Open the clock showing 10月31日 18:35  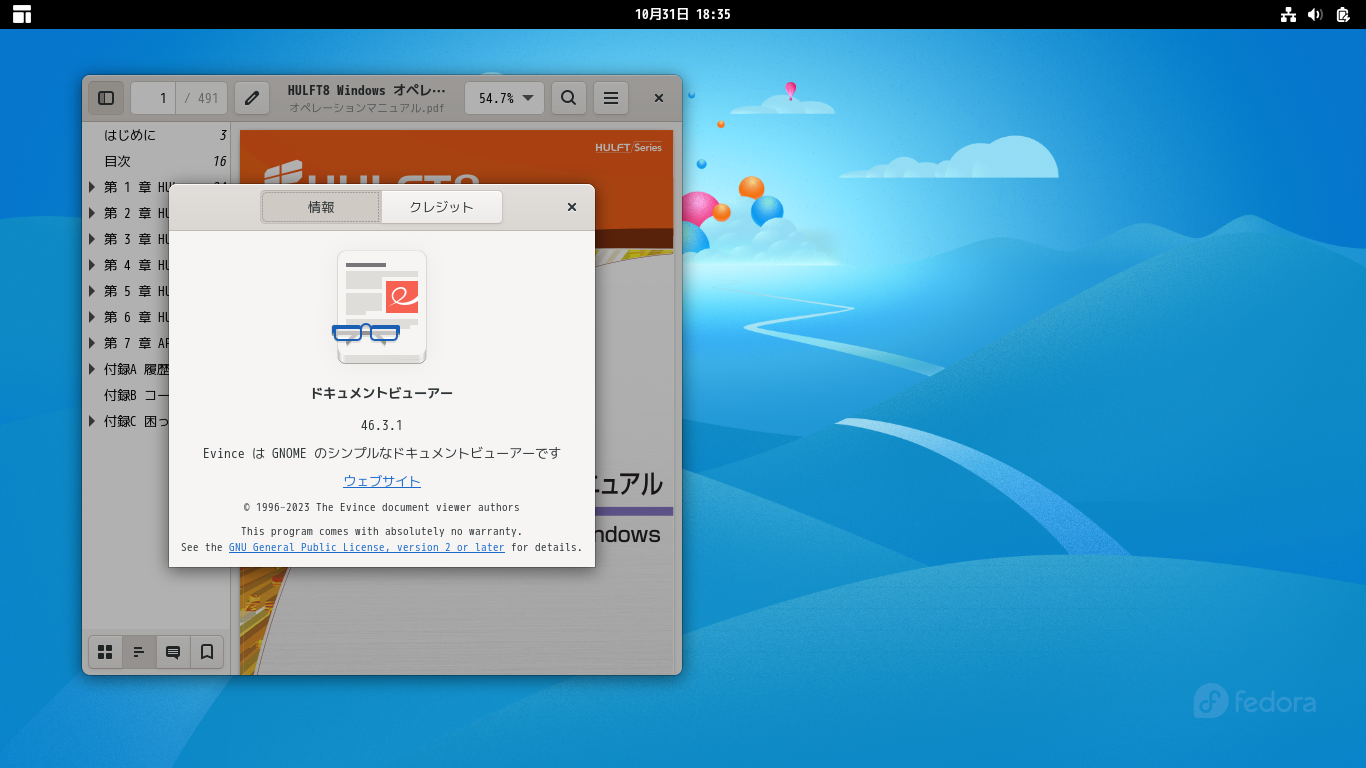tap(683, 14)
